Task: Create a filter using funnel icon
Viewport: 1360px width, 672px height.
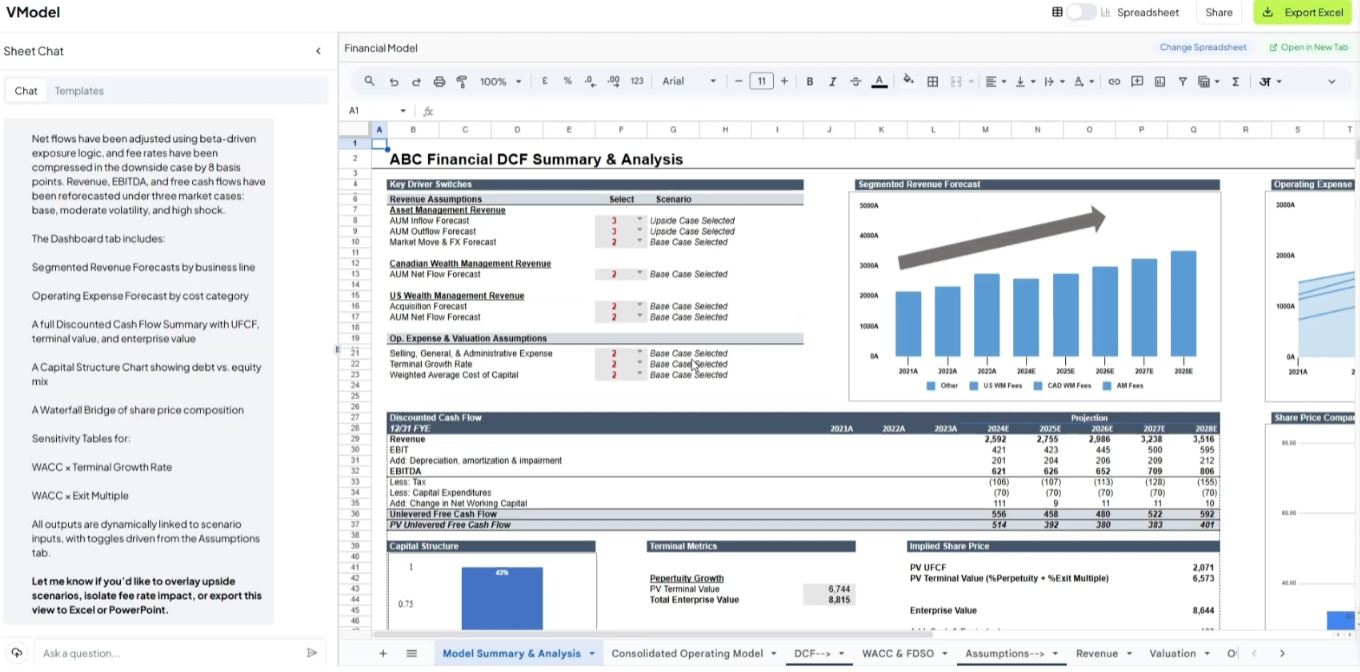Action: click(x=1182, y=82)
